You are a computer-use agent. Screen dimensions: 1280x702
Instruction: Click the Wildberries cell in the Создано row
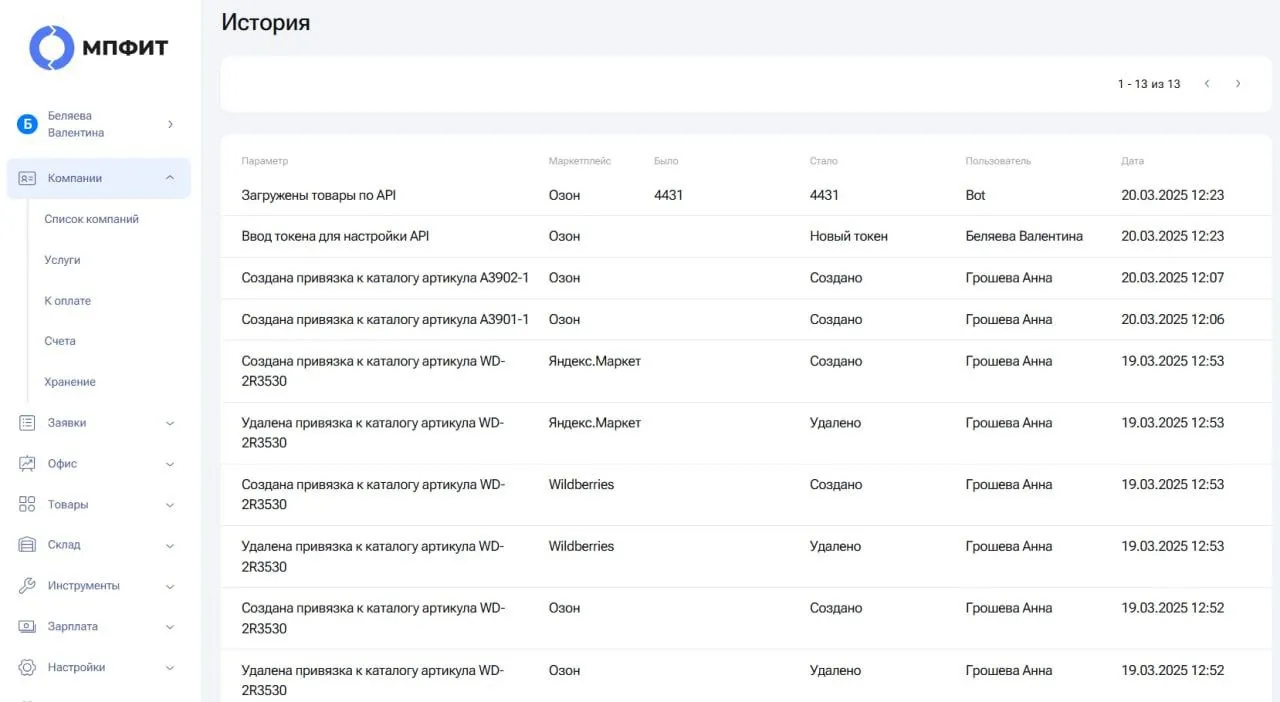pyautogui.click(x=581, y=485)
